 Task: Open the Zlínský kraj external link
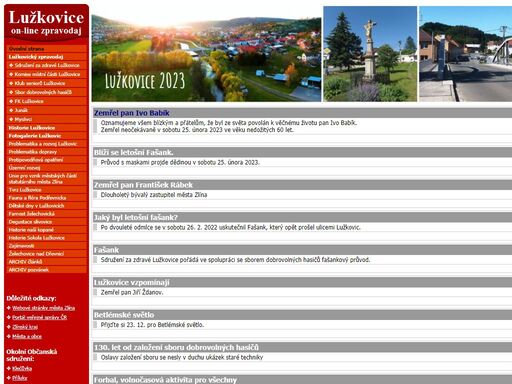[25, 327]
